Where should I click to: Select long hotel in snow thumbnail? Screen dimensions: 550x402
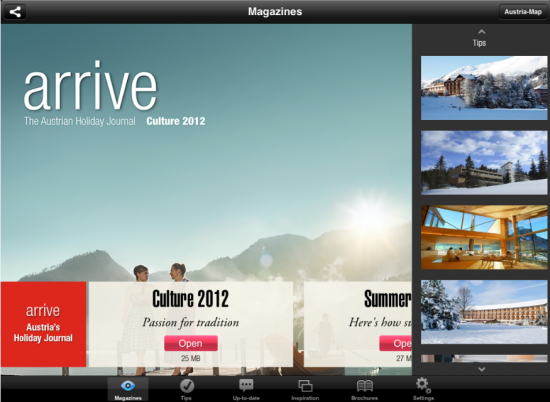tap(484, 312)
